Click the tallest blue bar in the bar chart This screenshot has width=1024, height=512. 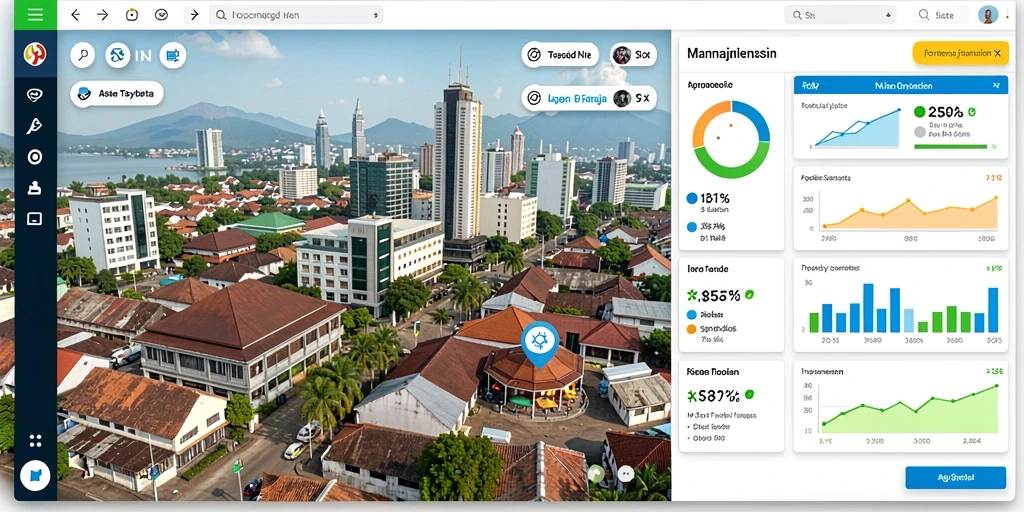[868, 308]
